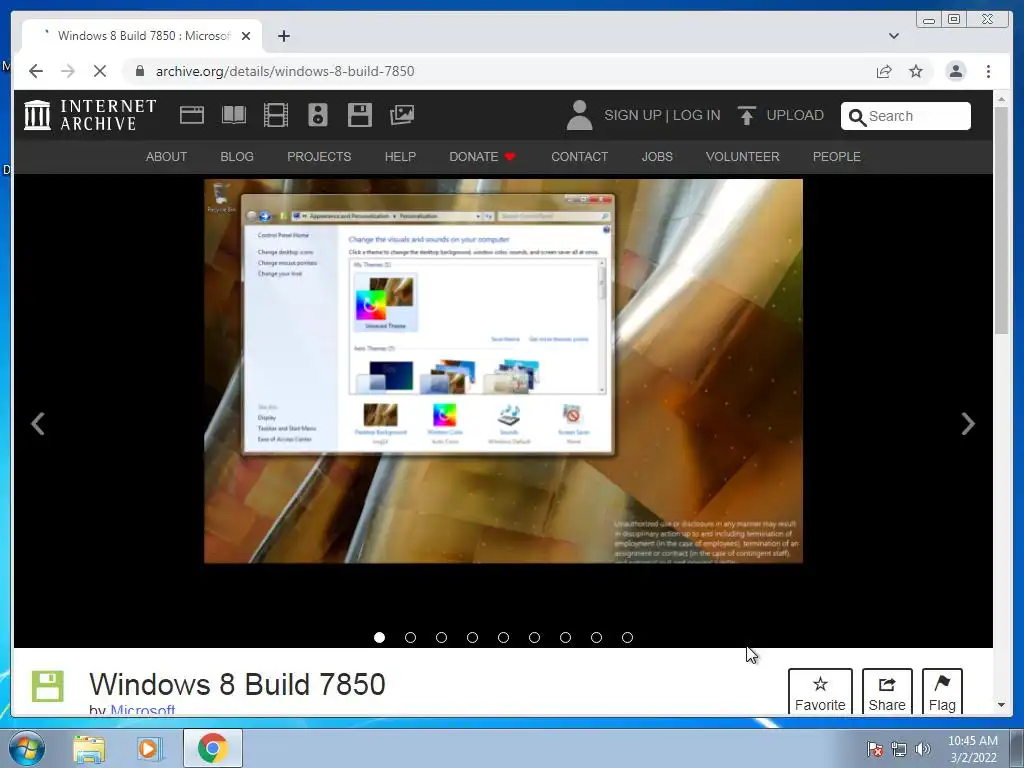This screenshot has height=768, width=1024.
Task: Open DONATE menu item
Action: pos(483,157)
